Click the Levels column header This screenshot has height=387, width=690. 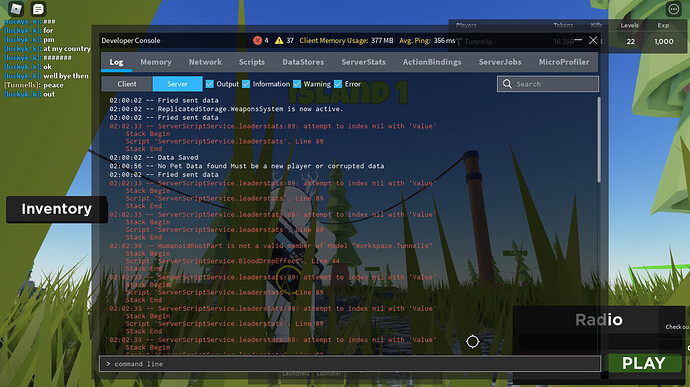tap(629, 26)
